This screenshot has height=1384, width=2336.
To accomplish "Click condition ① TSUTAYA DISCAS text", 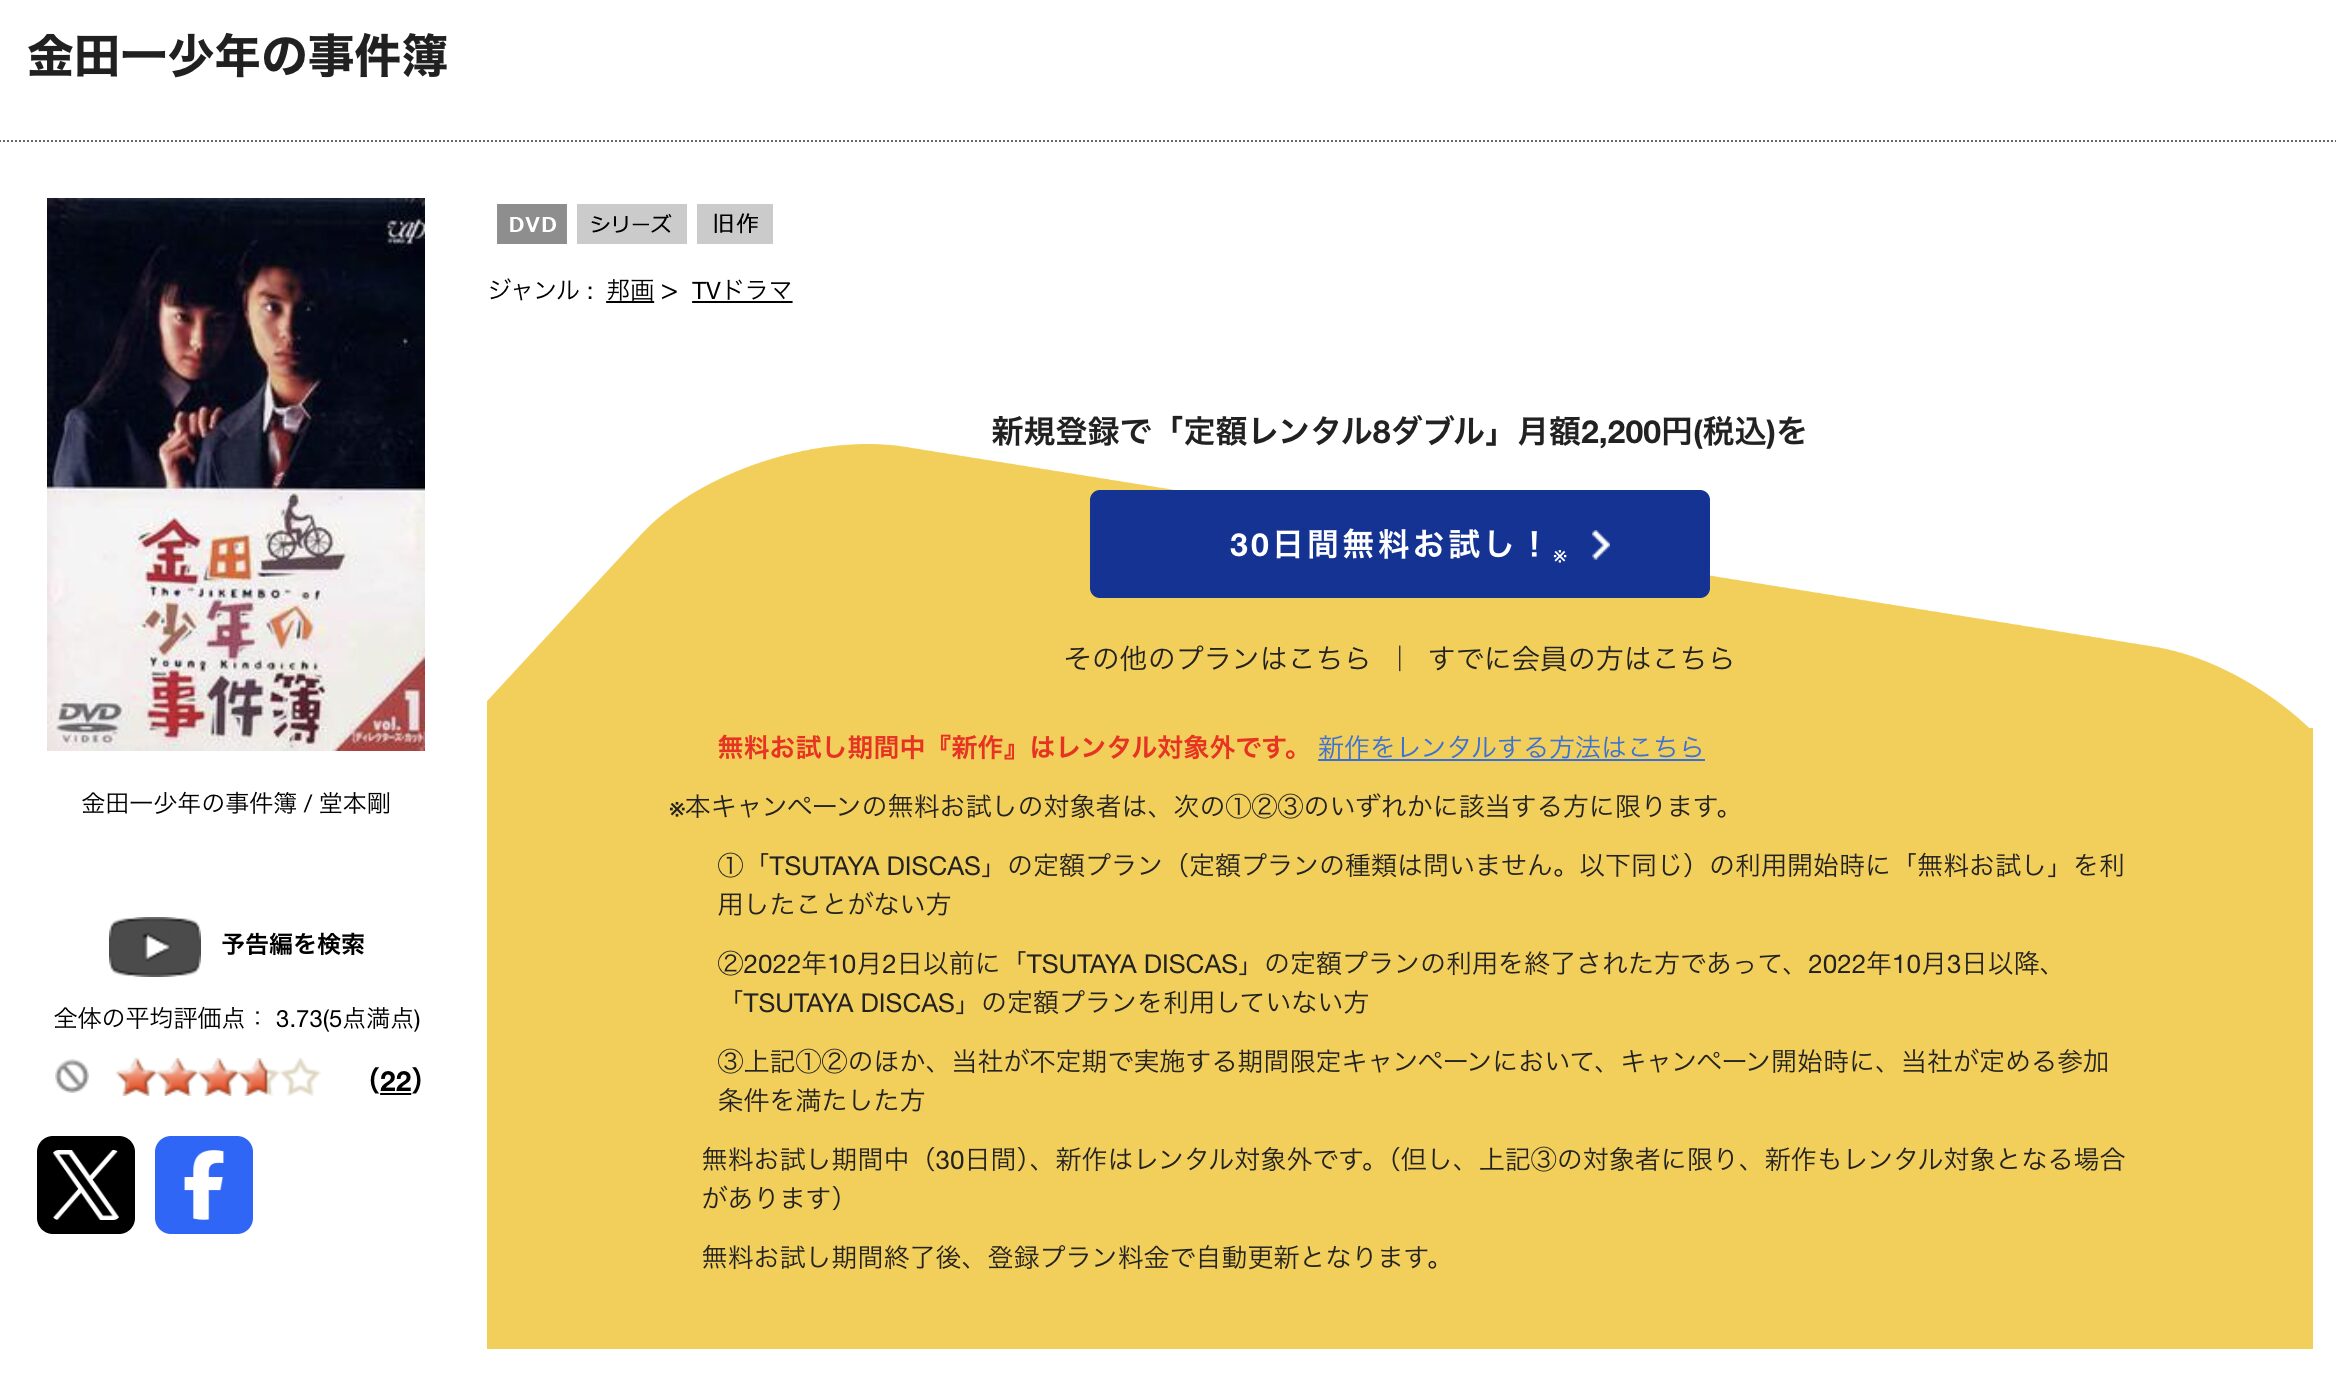I will [1421, 884].
